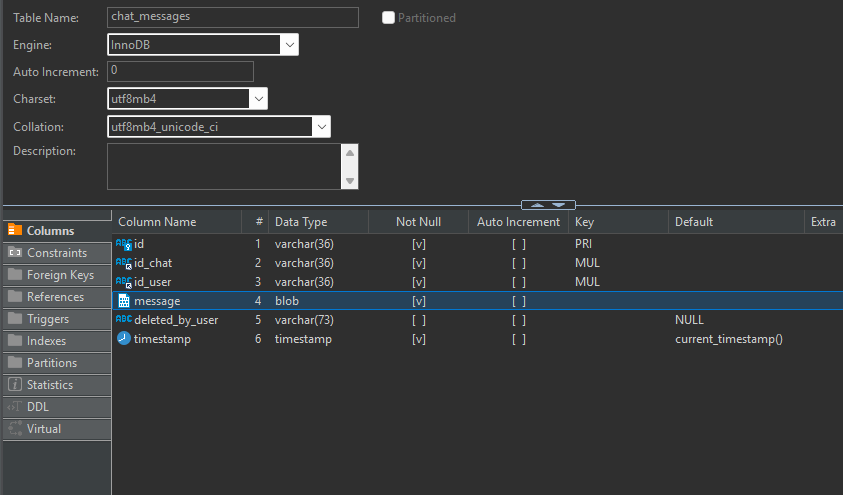Click the Virtual tab icon
This screenshot has height=495, width=843.
(x=15, y=429)
